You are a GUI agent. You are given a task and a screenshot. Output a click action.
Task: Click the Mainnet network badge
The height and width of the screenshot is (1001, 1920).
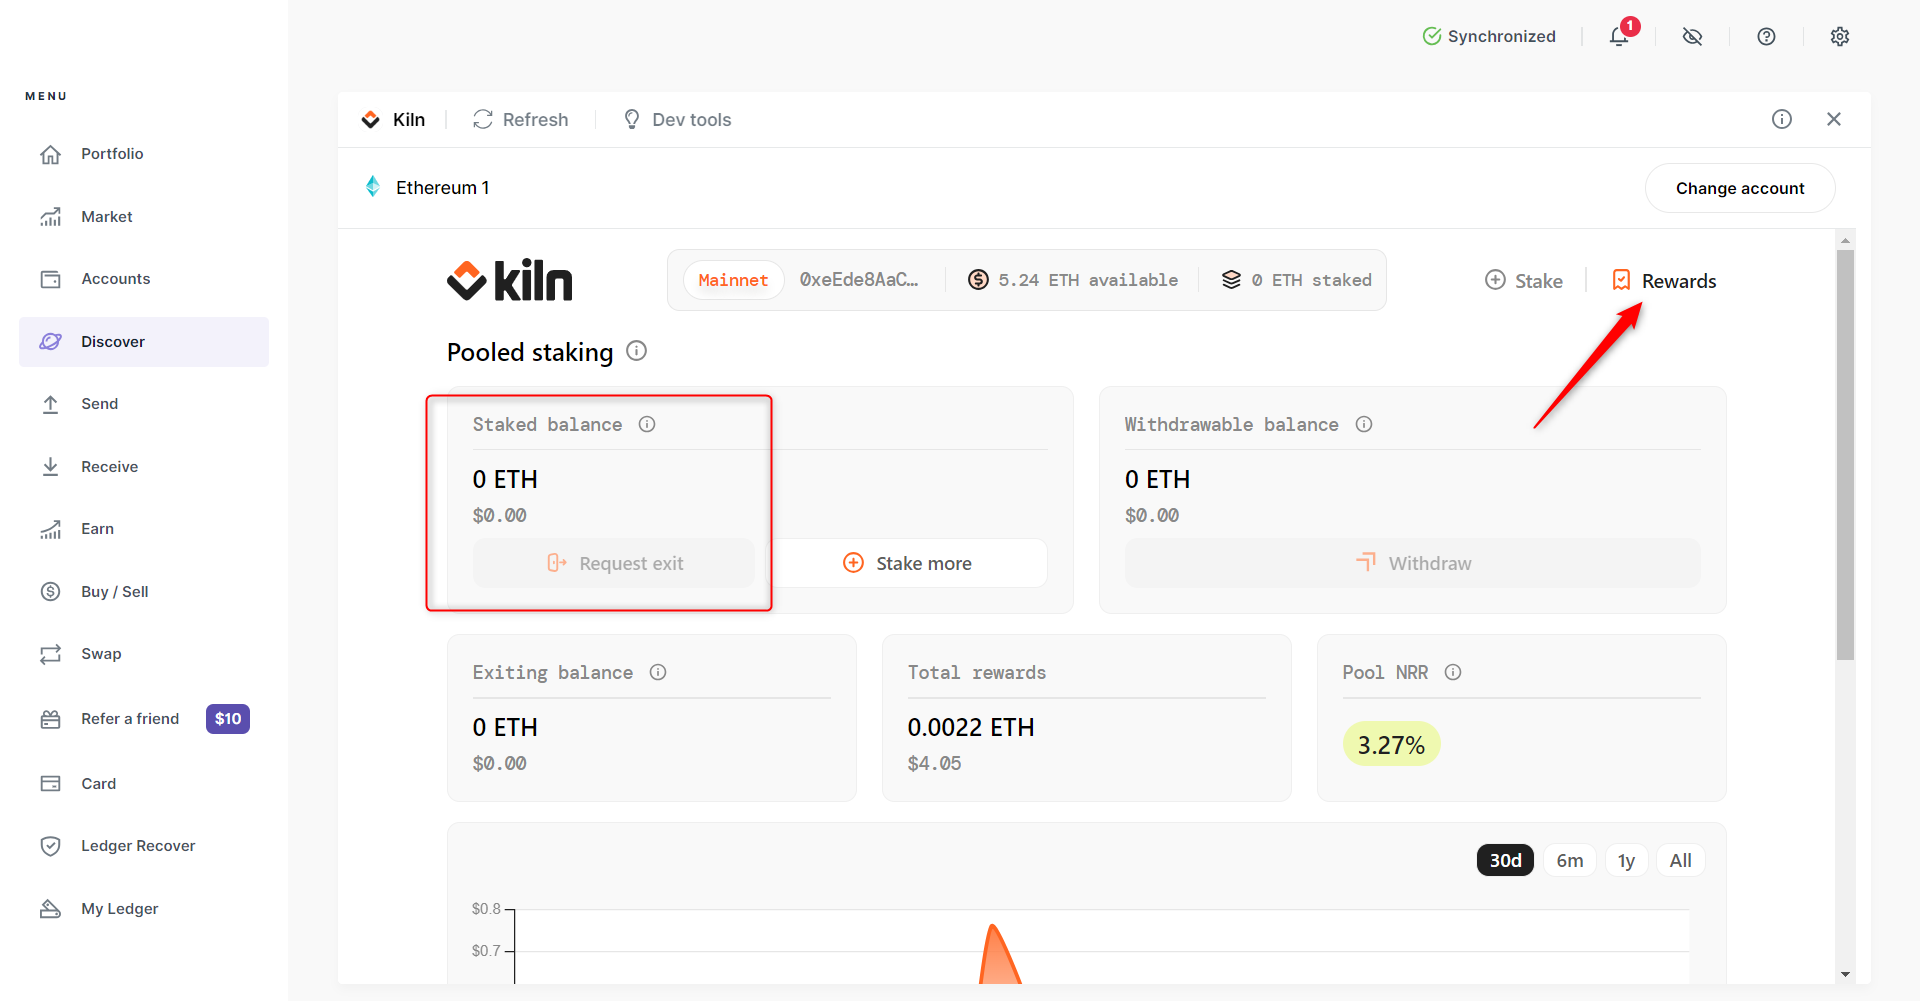coord(733,280)
